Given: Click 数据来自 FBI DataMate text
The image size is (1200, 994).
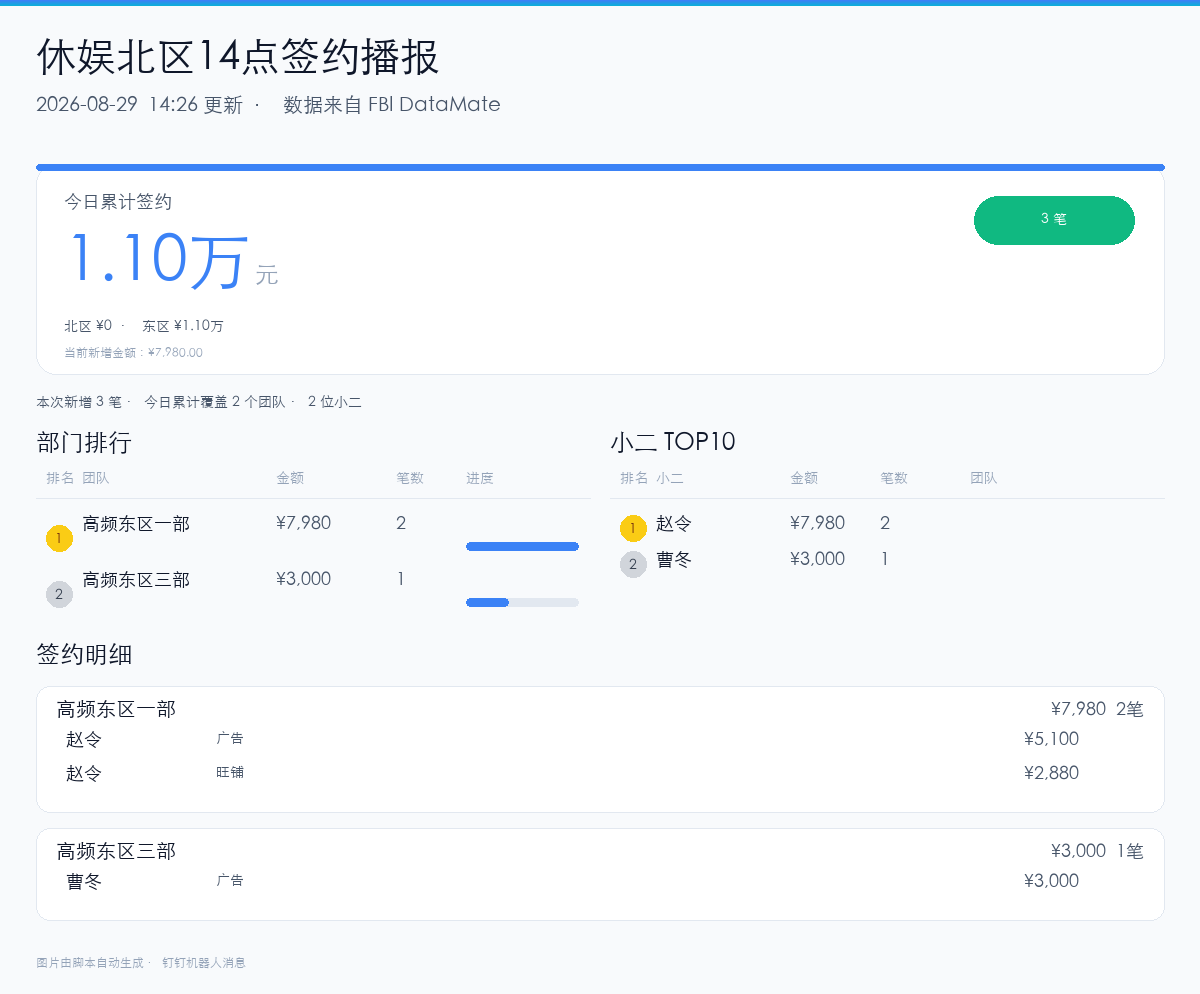Looking at the screenshot, I should point(392,105).
